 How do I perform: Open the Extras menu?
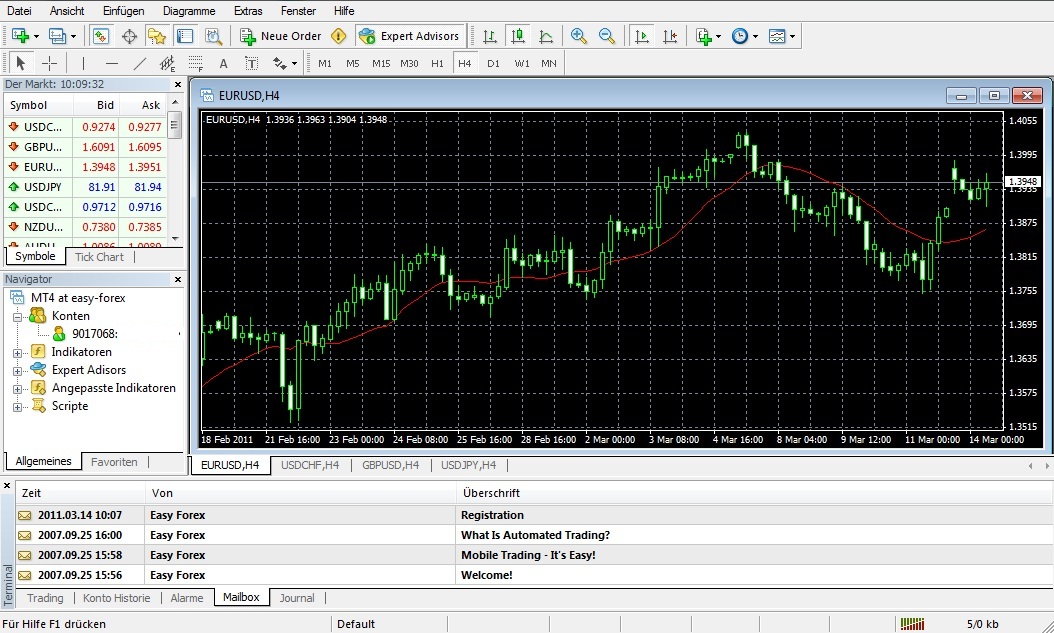coord(248,11)
